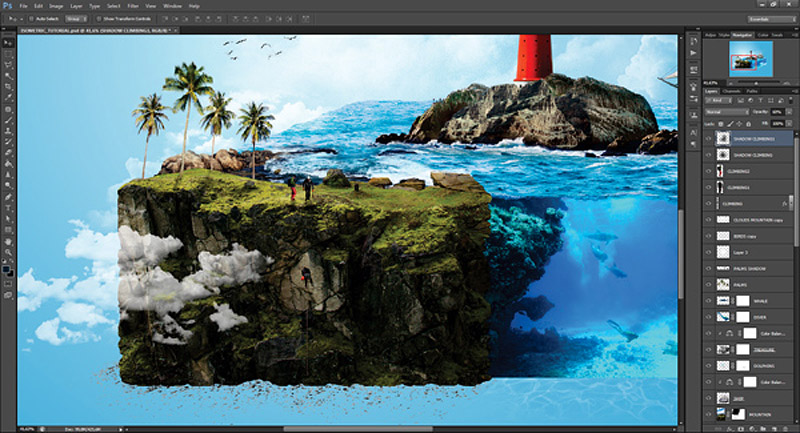Select the Clone Stamp tool
The height and width of the screenshot is (433, 800).
tap(8, 131)
